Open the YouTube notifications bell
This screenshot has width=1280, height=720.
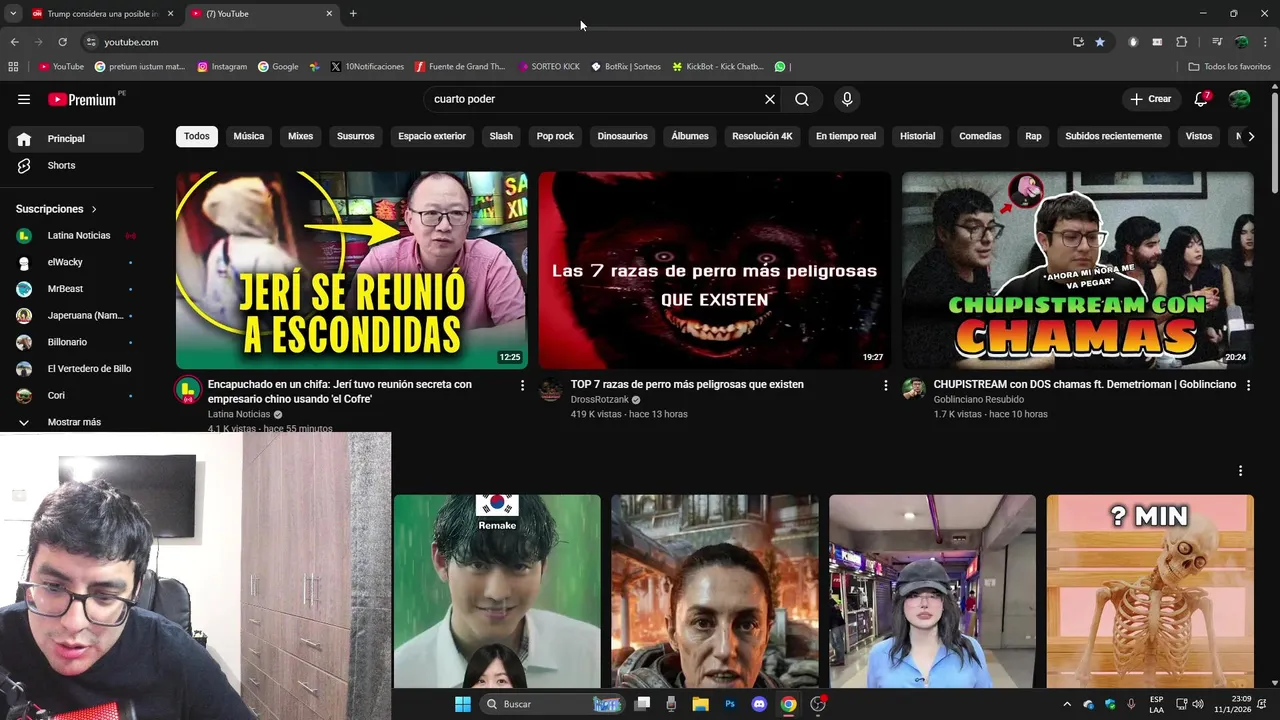1202,99
